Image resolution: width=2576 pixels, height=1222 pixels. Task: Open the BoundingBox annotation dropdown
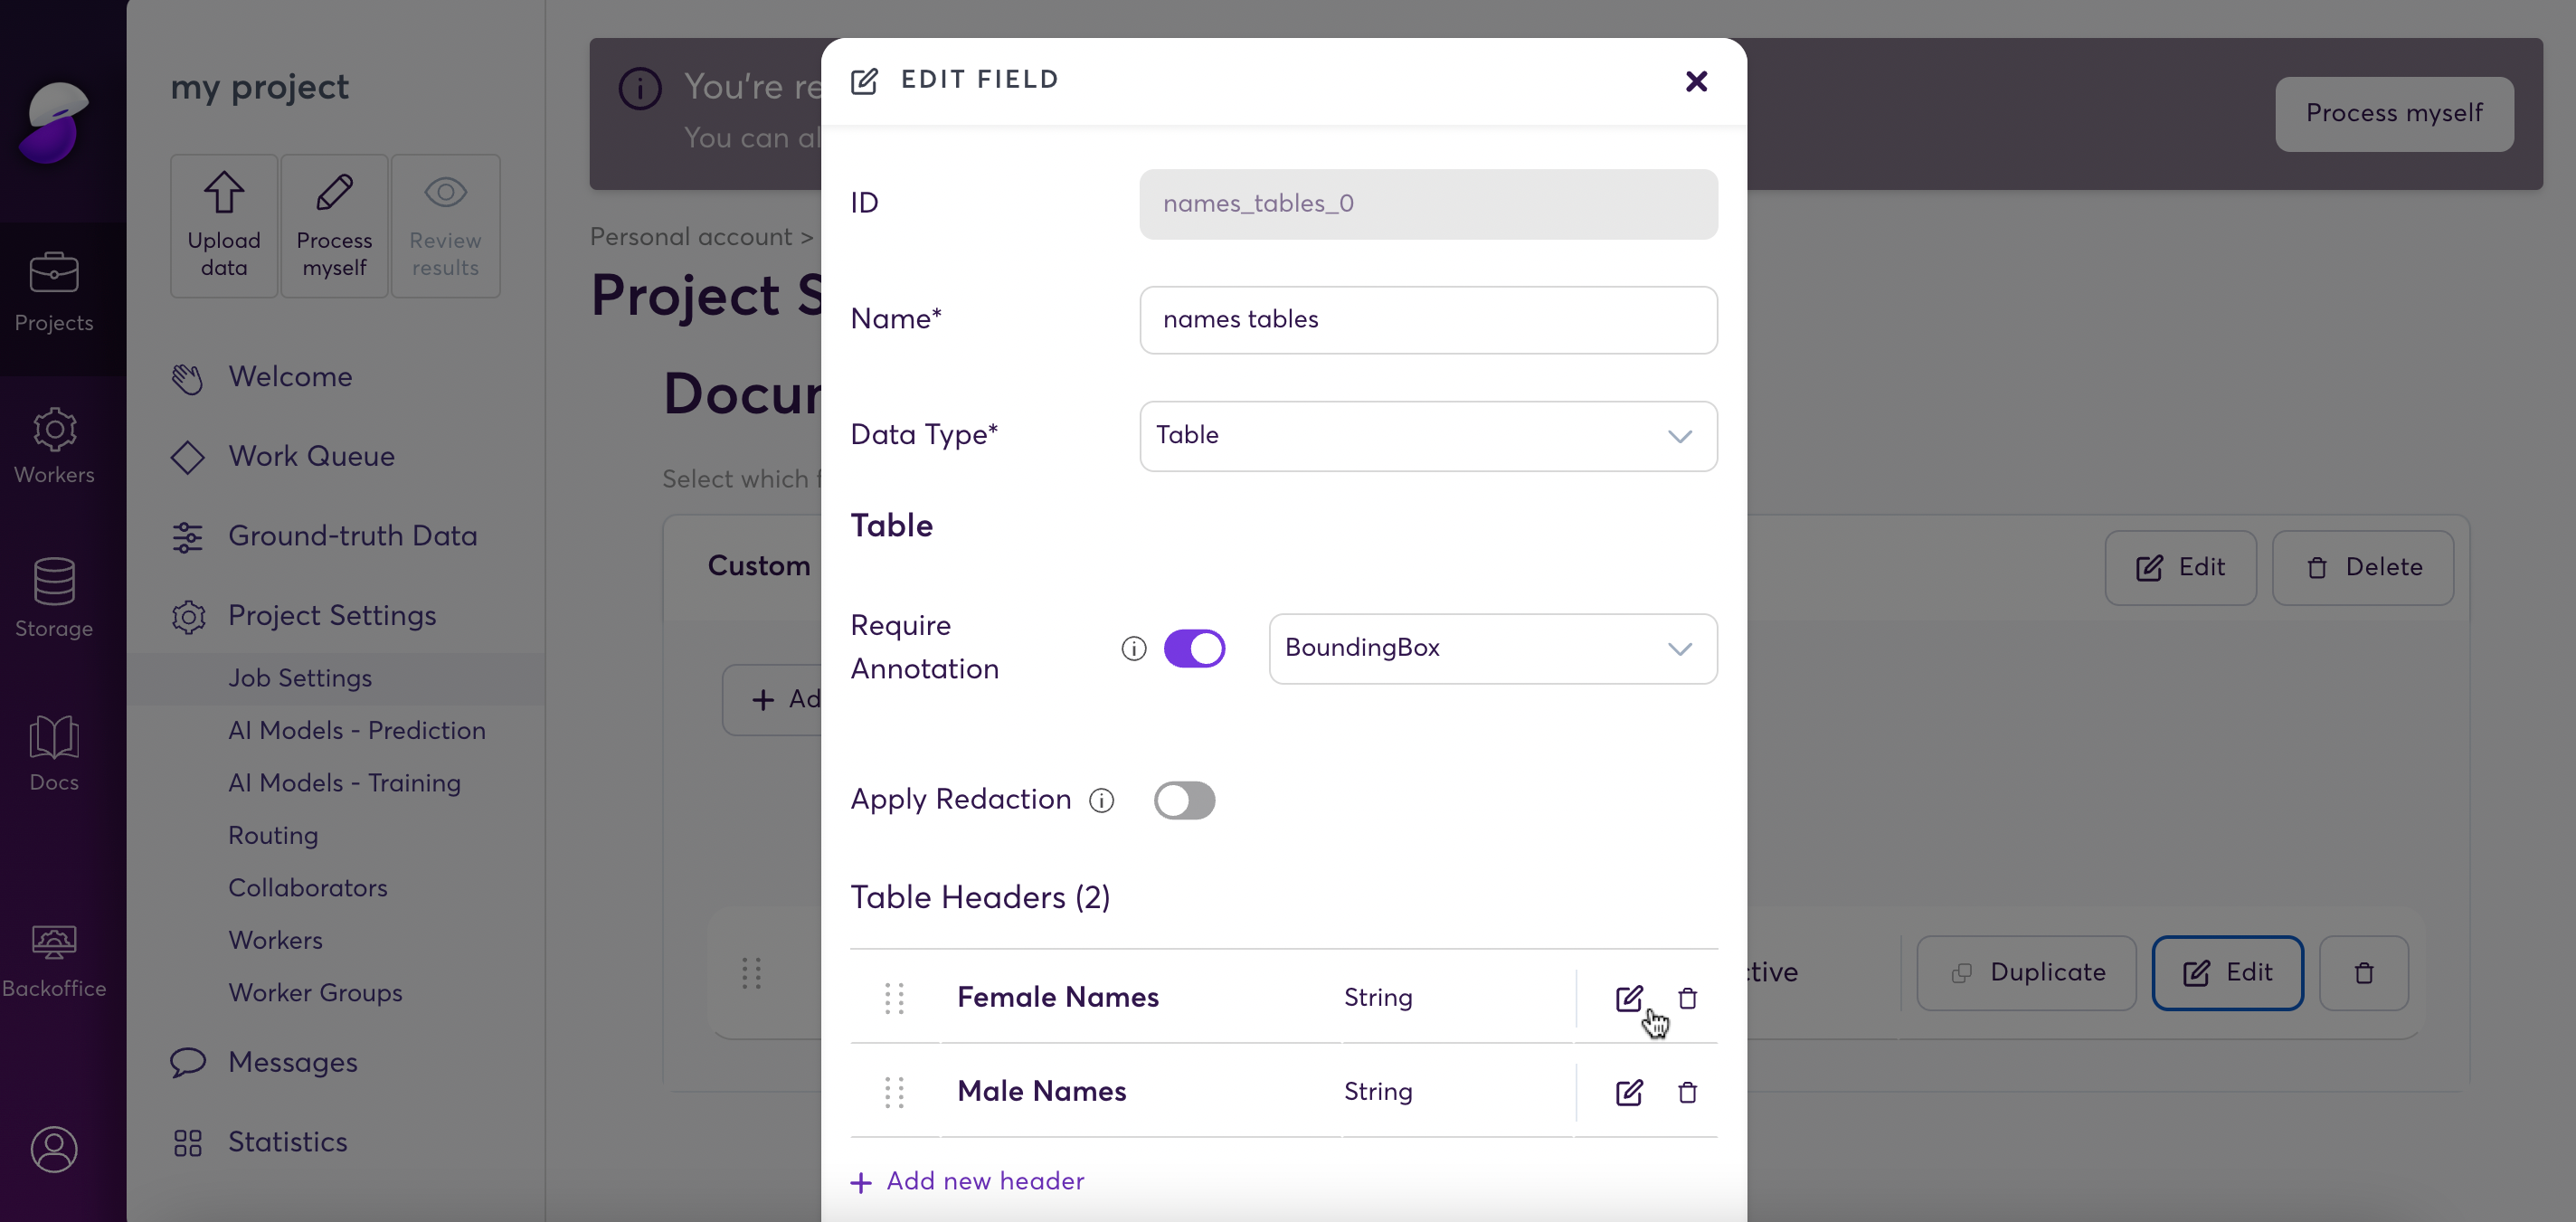[1492, 648]
